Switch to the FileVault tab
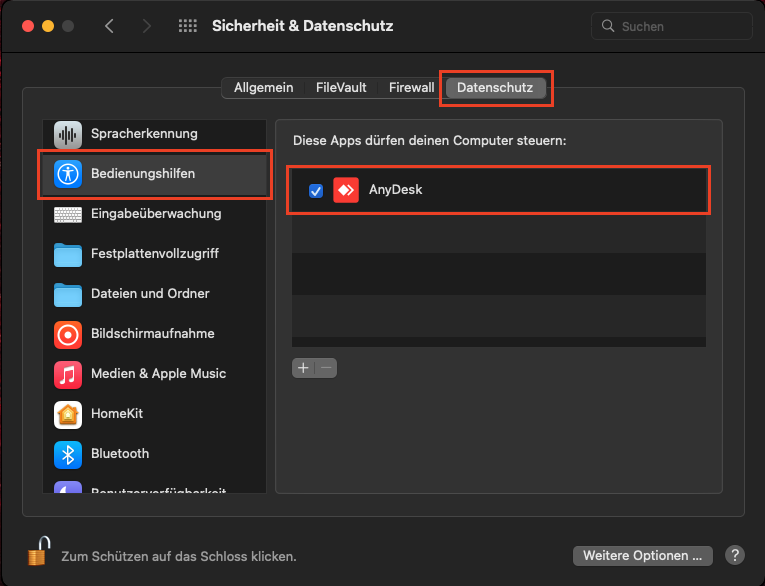 (341, 88)
